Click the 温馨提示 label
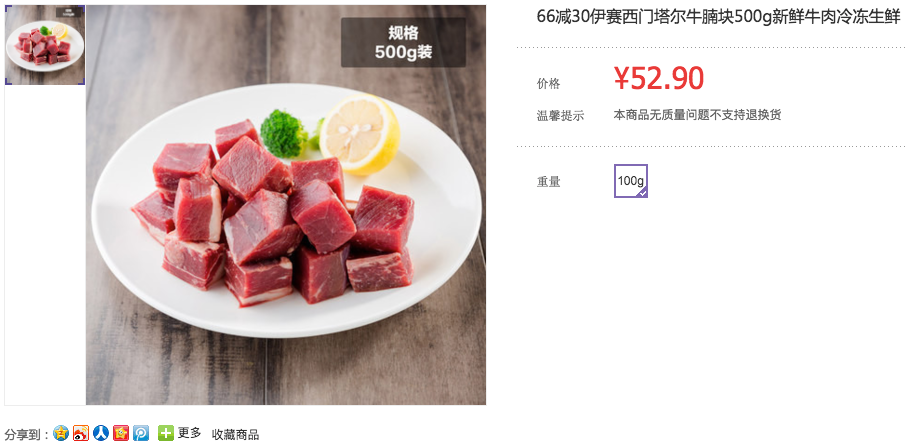 560,116
